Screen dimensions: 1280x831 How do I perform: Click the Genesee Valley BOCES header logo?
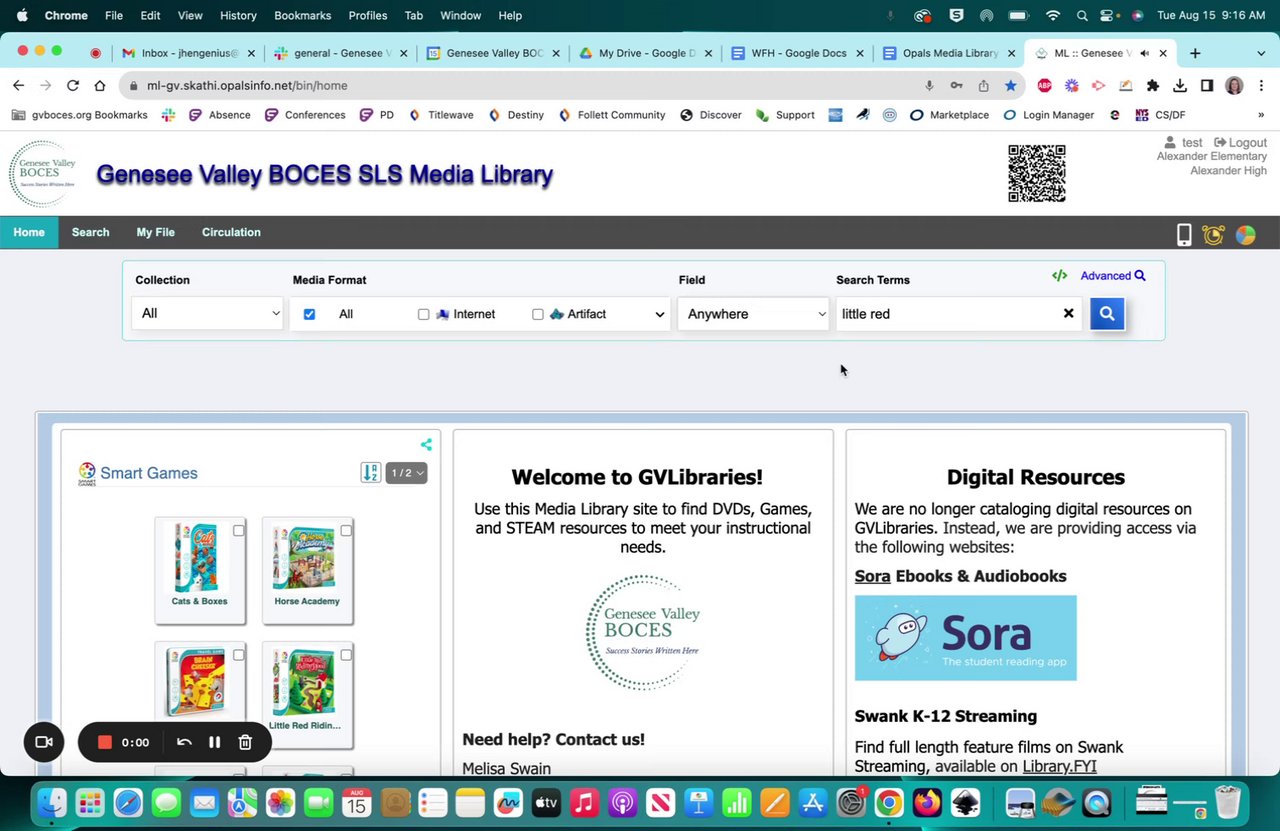(41, 174)
